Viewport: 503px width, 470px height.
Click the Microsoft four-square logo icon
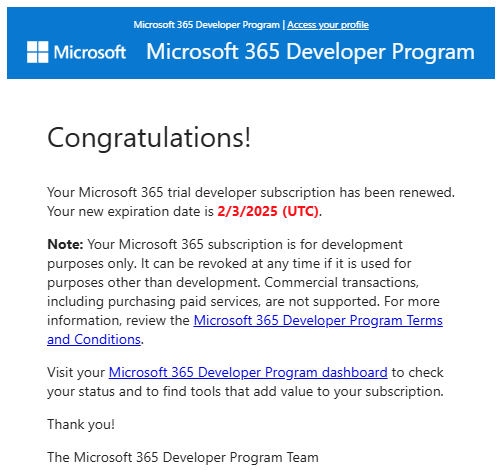pos(38,52)
